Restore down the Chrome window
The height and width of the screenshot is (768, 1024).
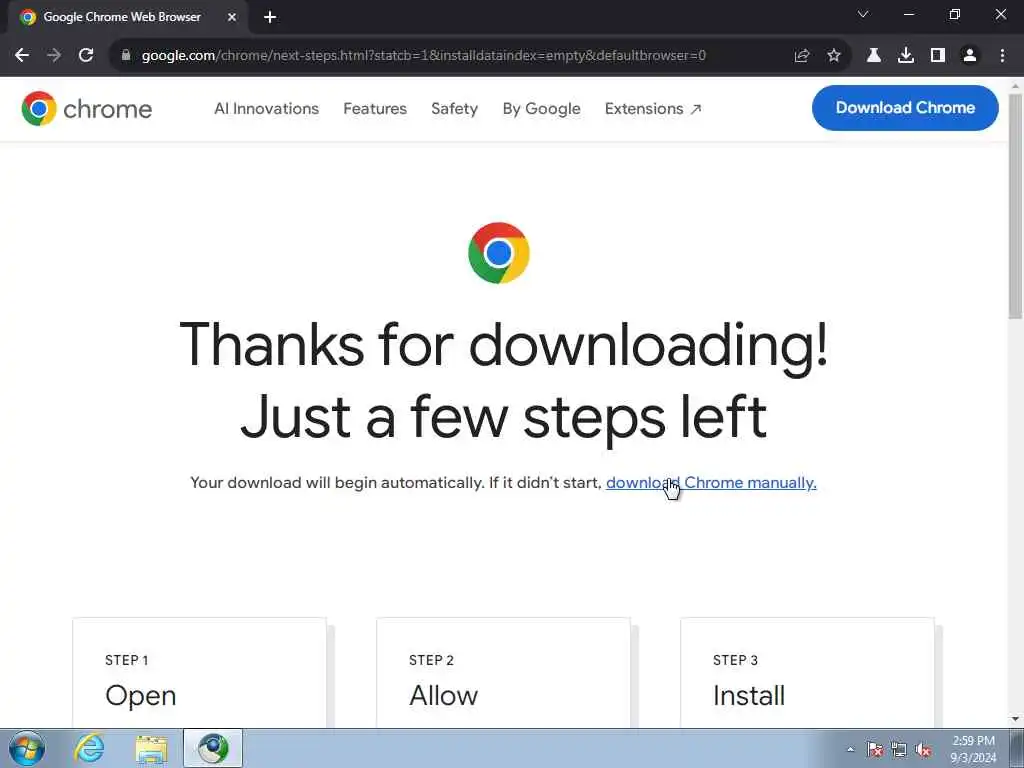point(955,14)
